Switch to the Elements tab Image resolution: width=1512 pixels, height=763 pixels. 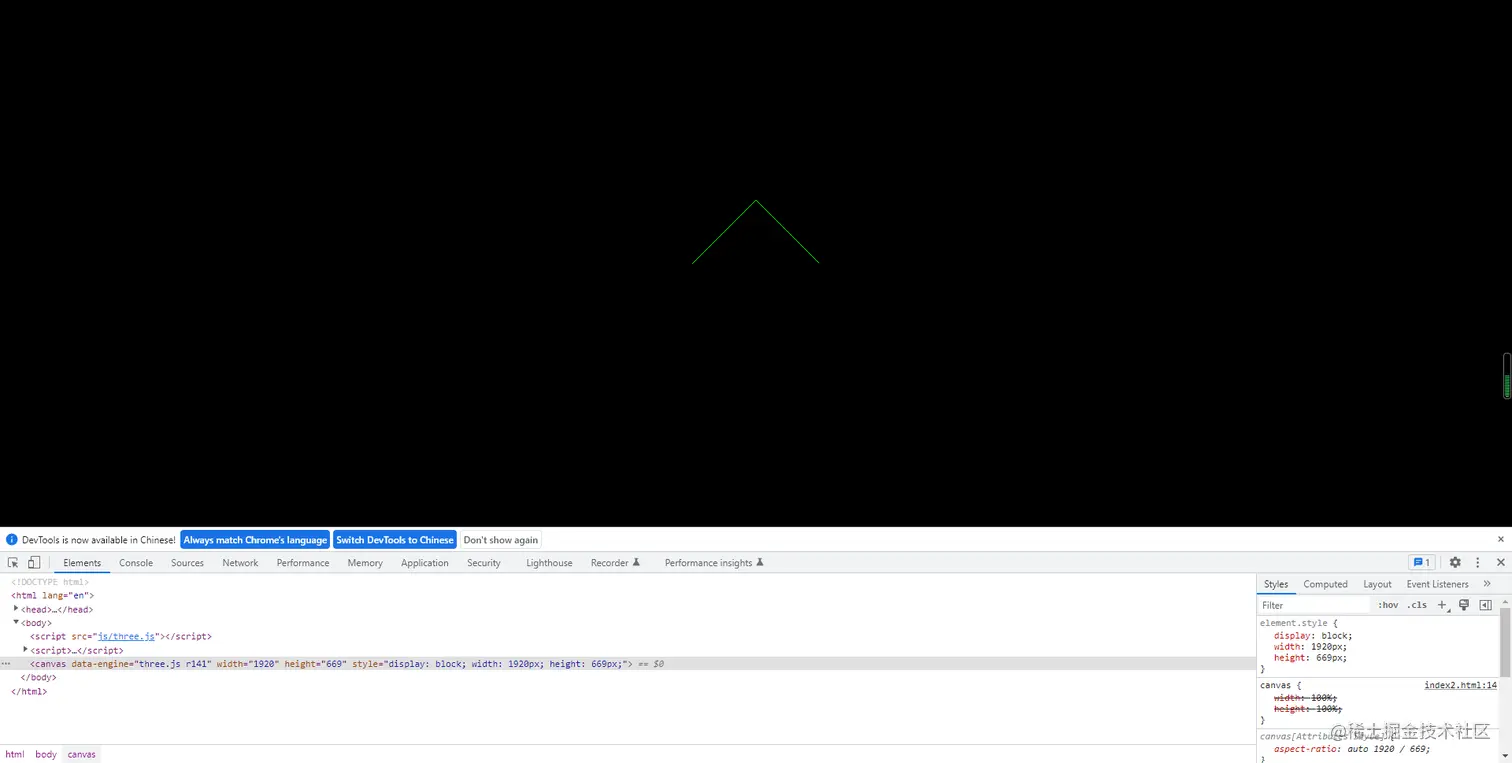pyautogui.click(x=82, y=563)
